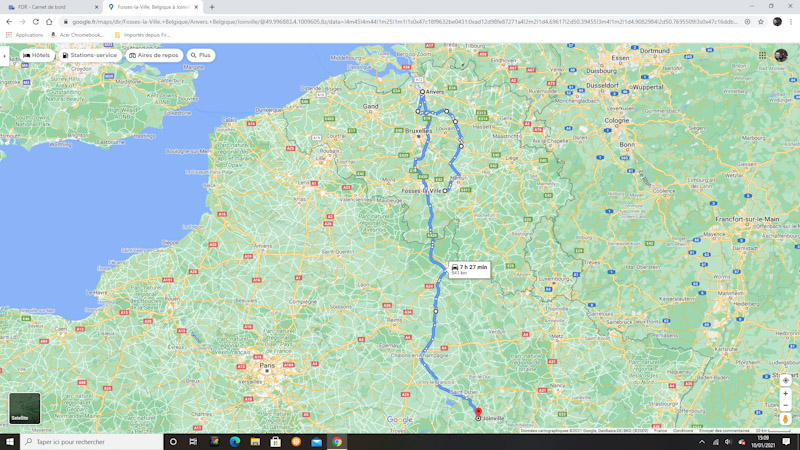Select the red Joinville destination pin
Image resolution: width=800 pixels, height=450 pixels.
[478, 412]
